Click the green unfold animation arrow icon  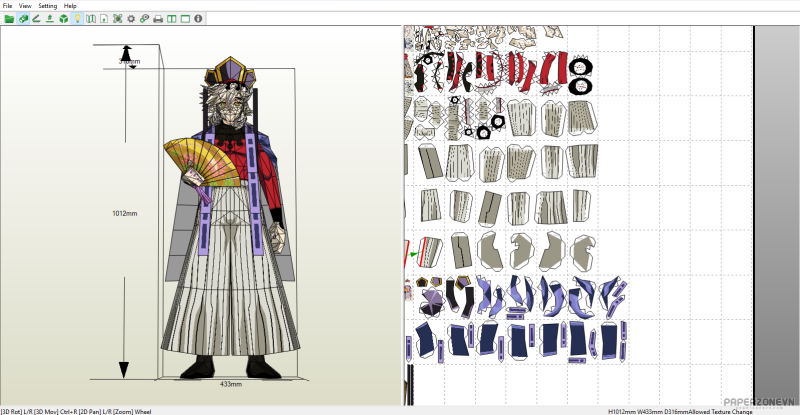click(50, 18)
